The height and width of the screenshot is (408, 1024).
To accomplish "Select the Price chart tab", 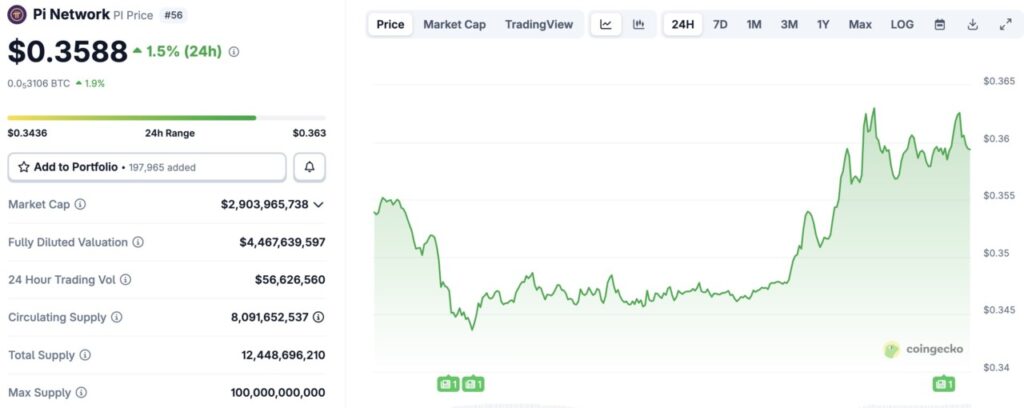I will 390,24.
